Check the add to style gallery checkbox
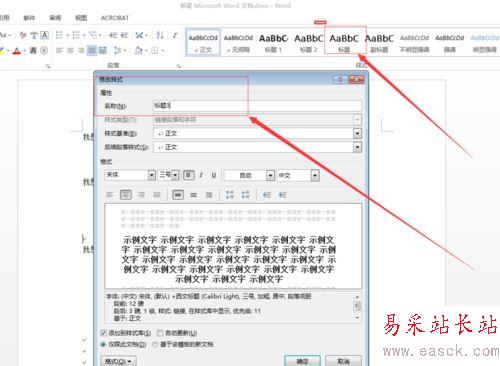Screen dimensions: 500x366 [104, 333]
